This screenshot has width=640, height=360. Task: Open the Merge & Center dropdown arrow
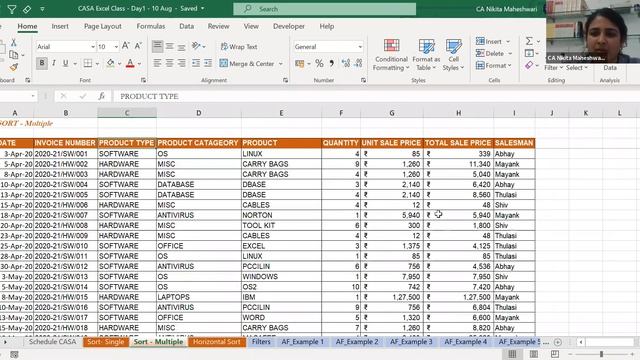(x=280, y=64)
